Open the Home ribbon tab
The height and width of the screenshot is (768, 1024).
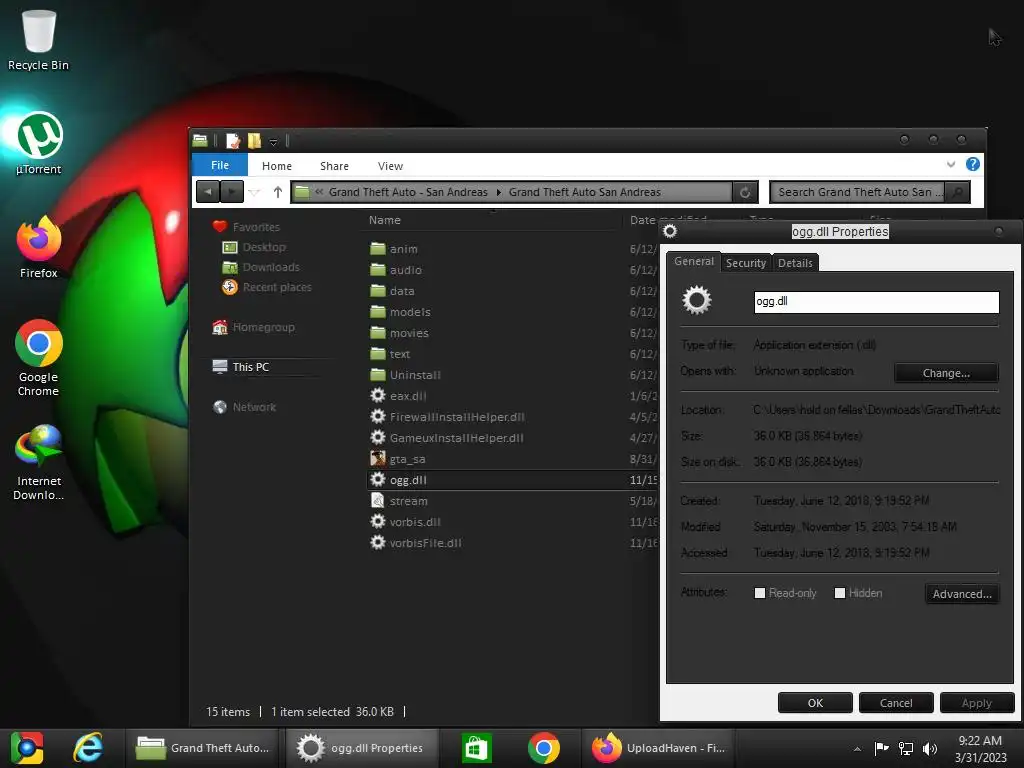(277, 166)
